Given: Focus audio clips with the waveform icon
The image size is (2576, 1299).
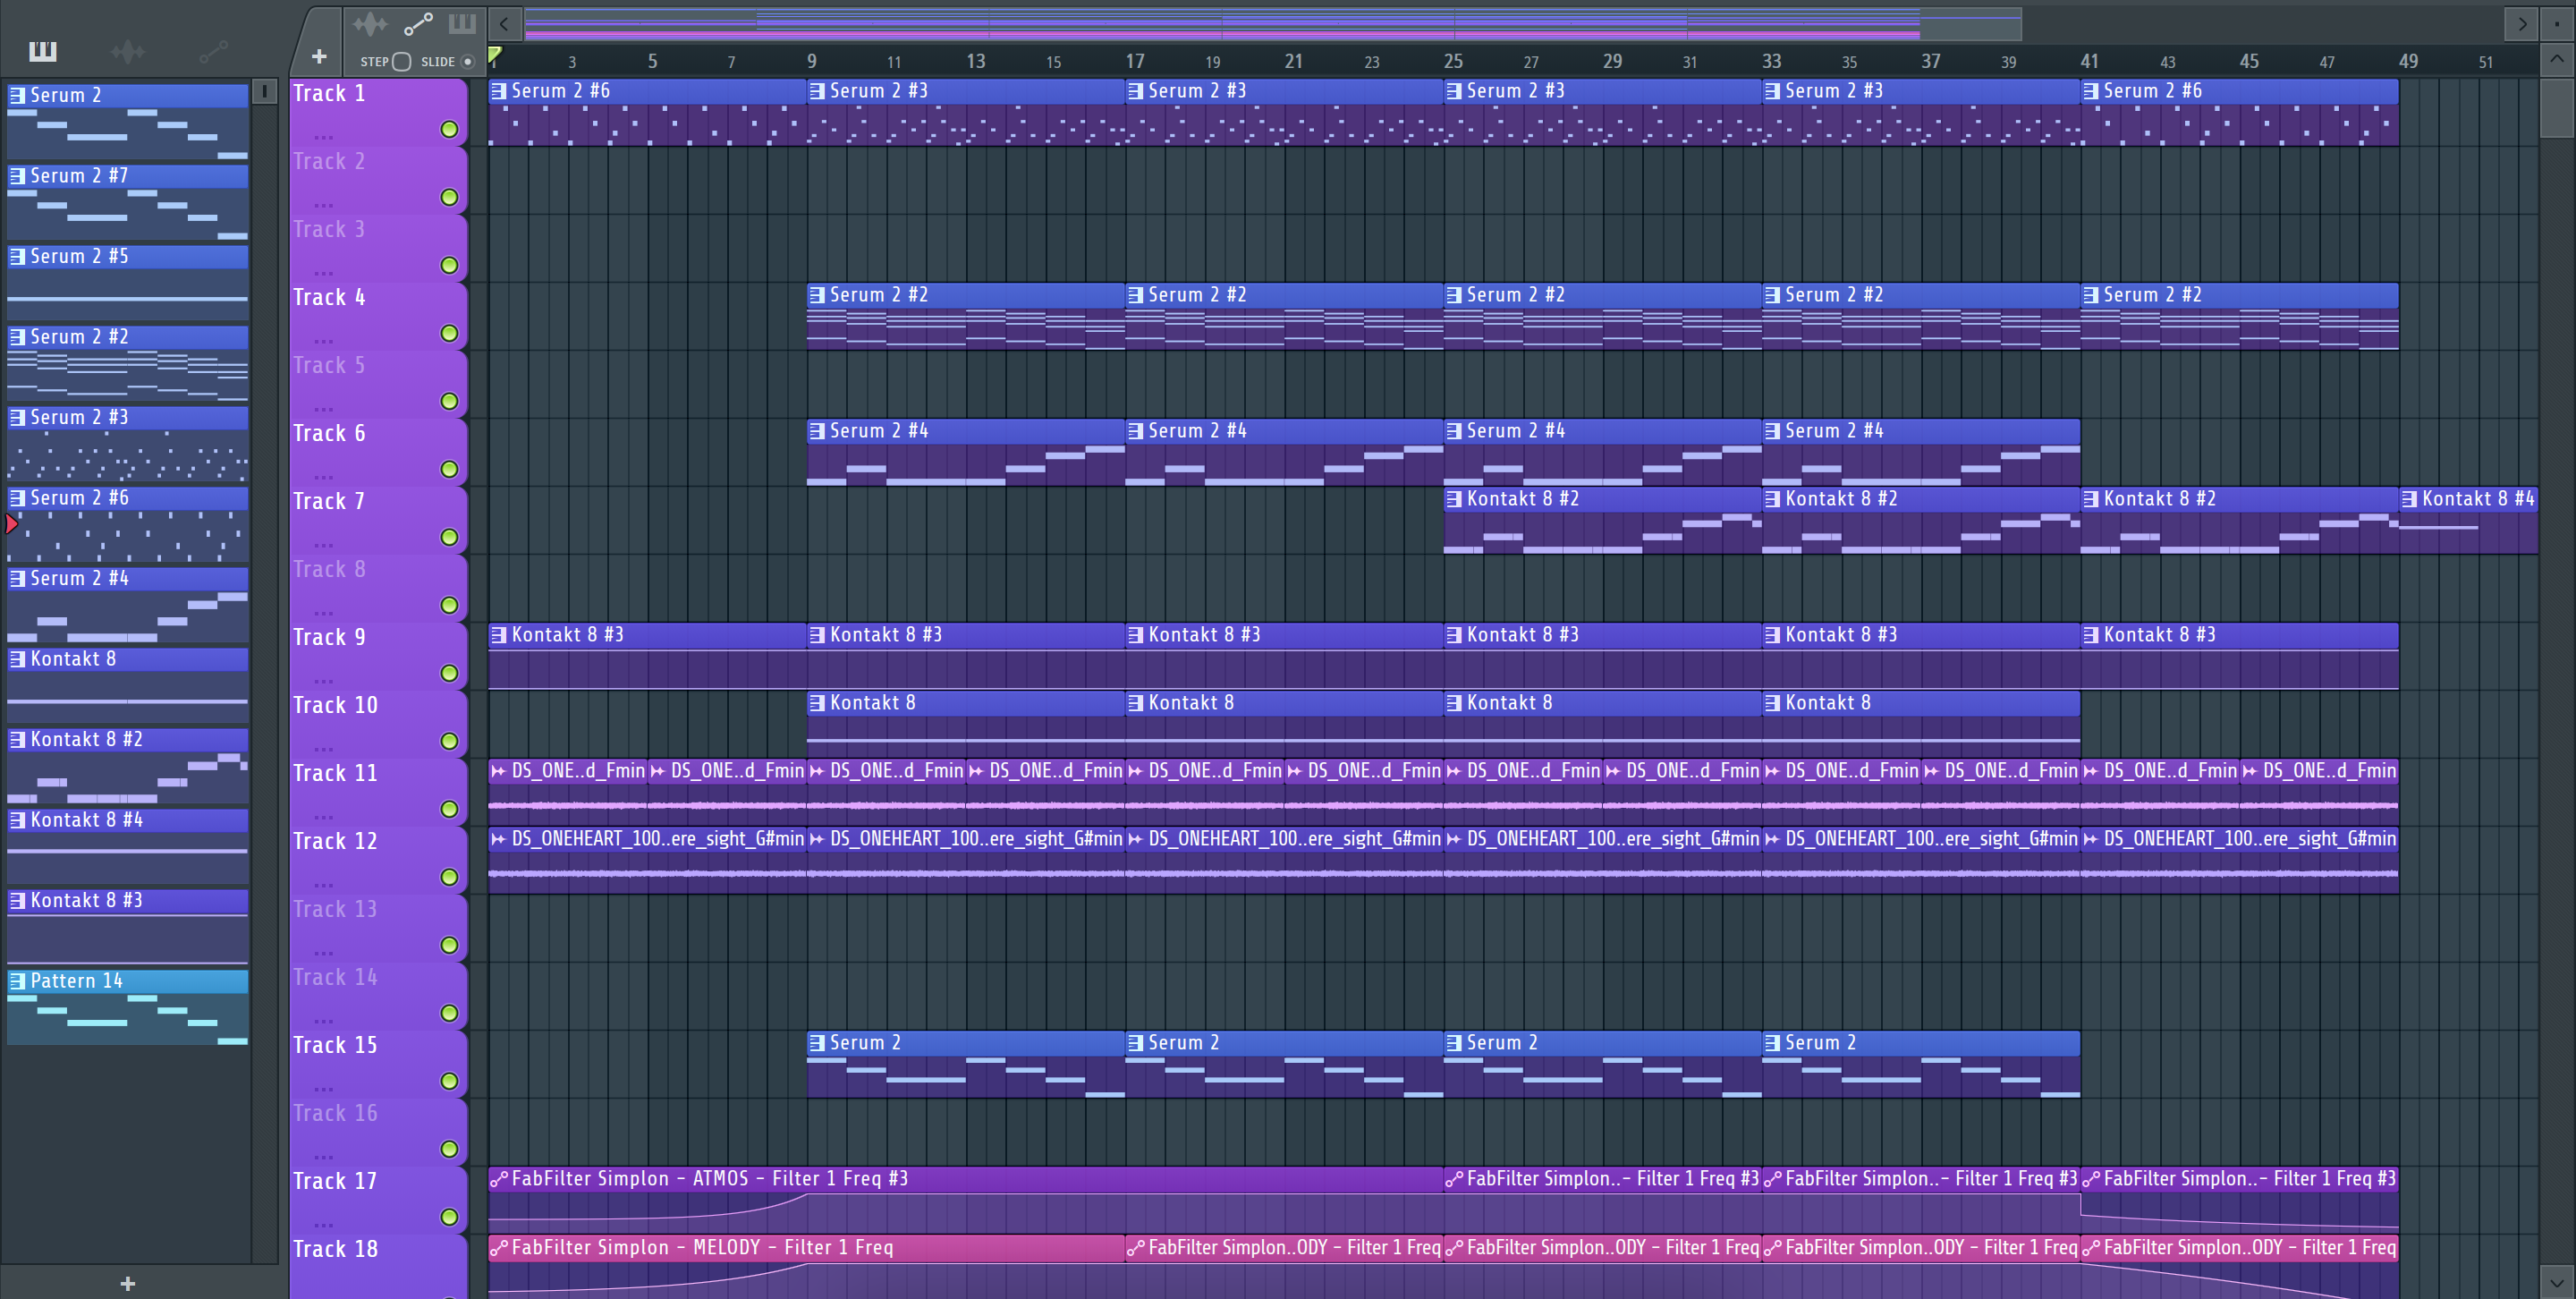Looking at the screenshot, I should (x=369, y=24).
